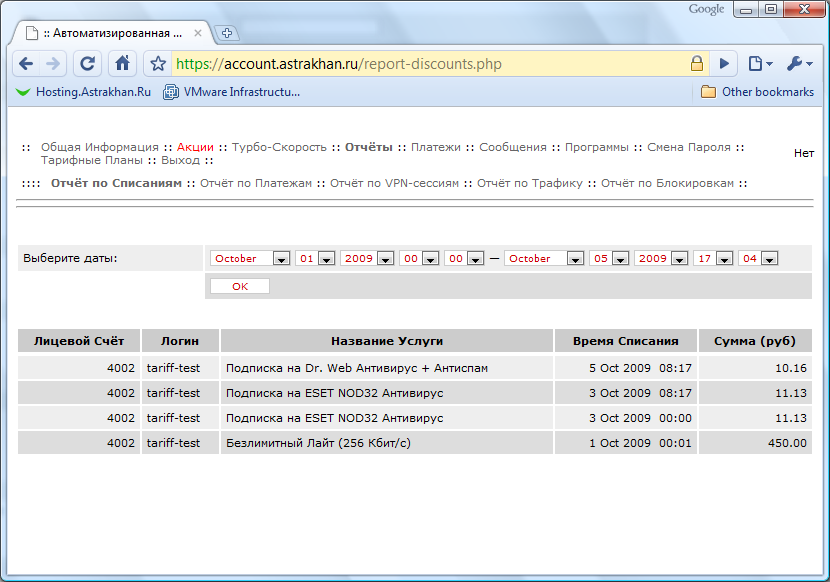Screen dimensions: 830x582
Task: Click the amount 450.00
Action: coord(787,443)
